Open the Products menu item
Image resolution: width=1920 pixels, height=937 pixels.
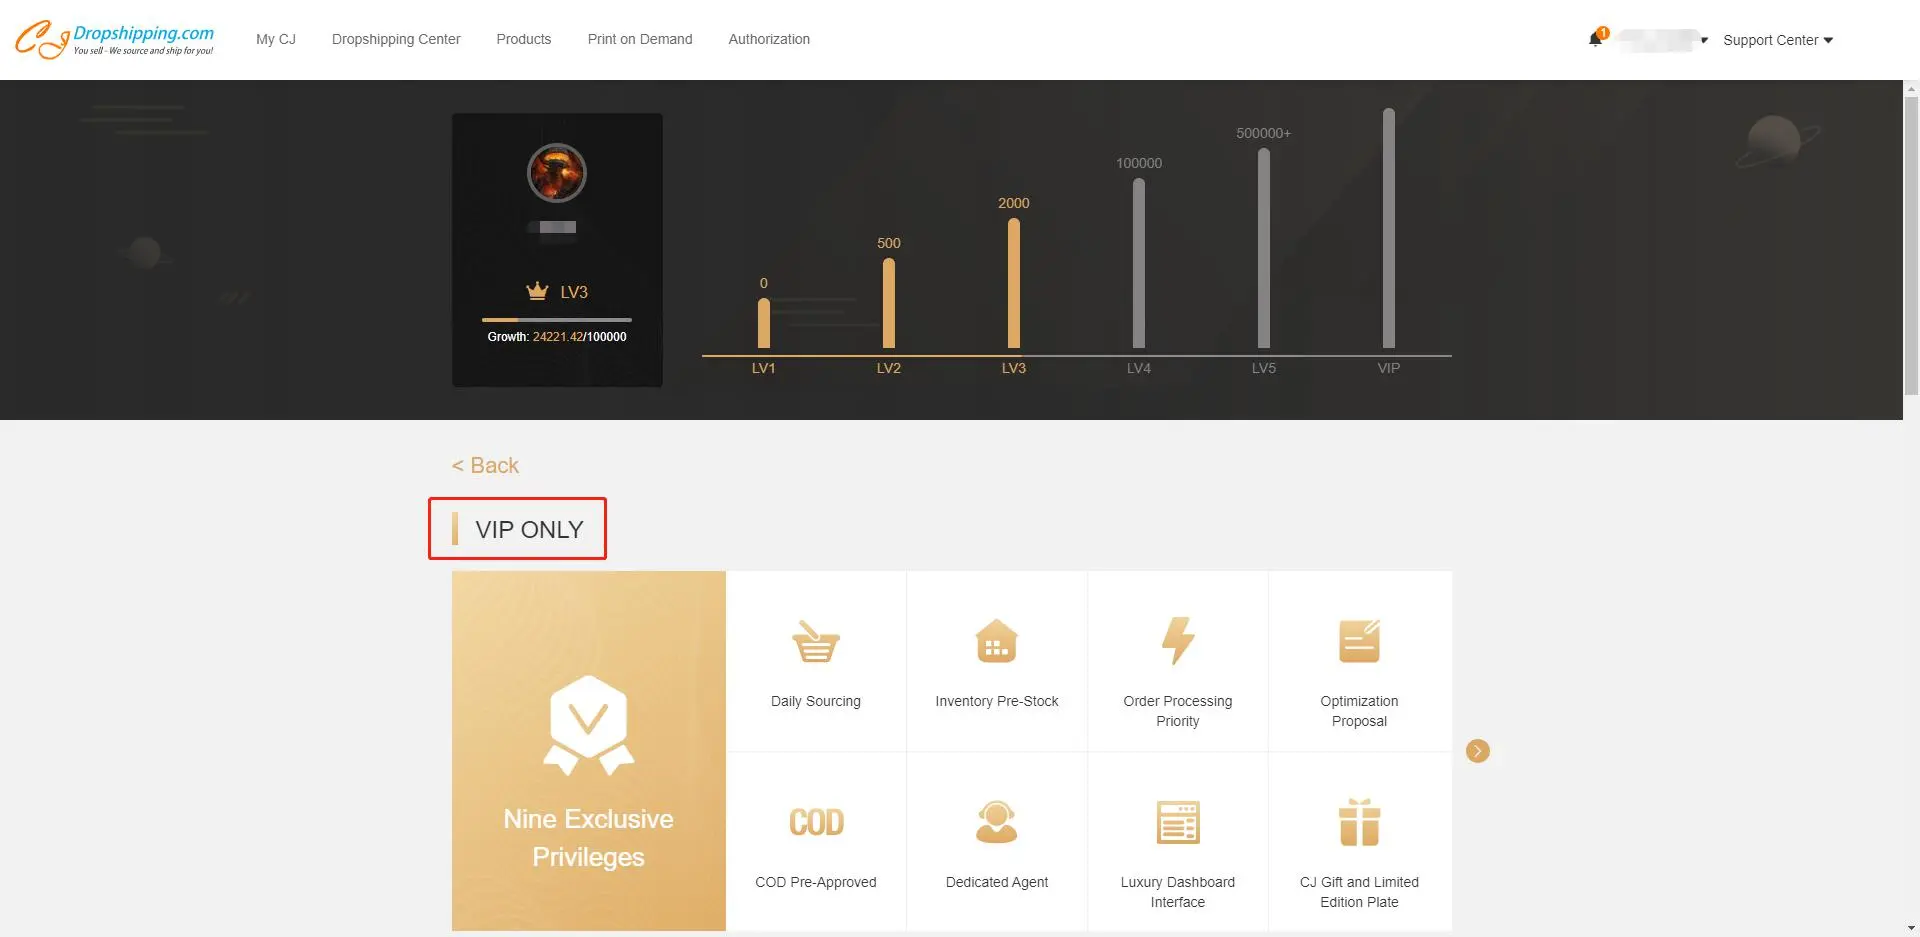pos(523,39)
